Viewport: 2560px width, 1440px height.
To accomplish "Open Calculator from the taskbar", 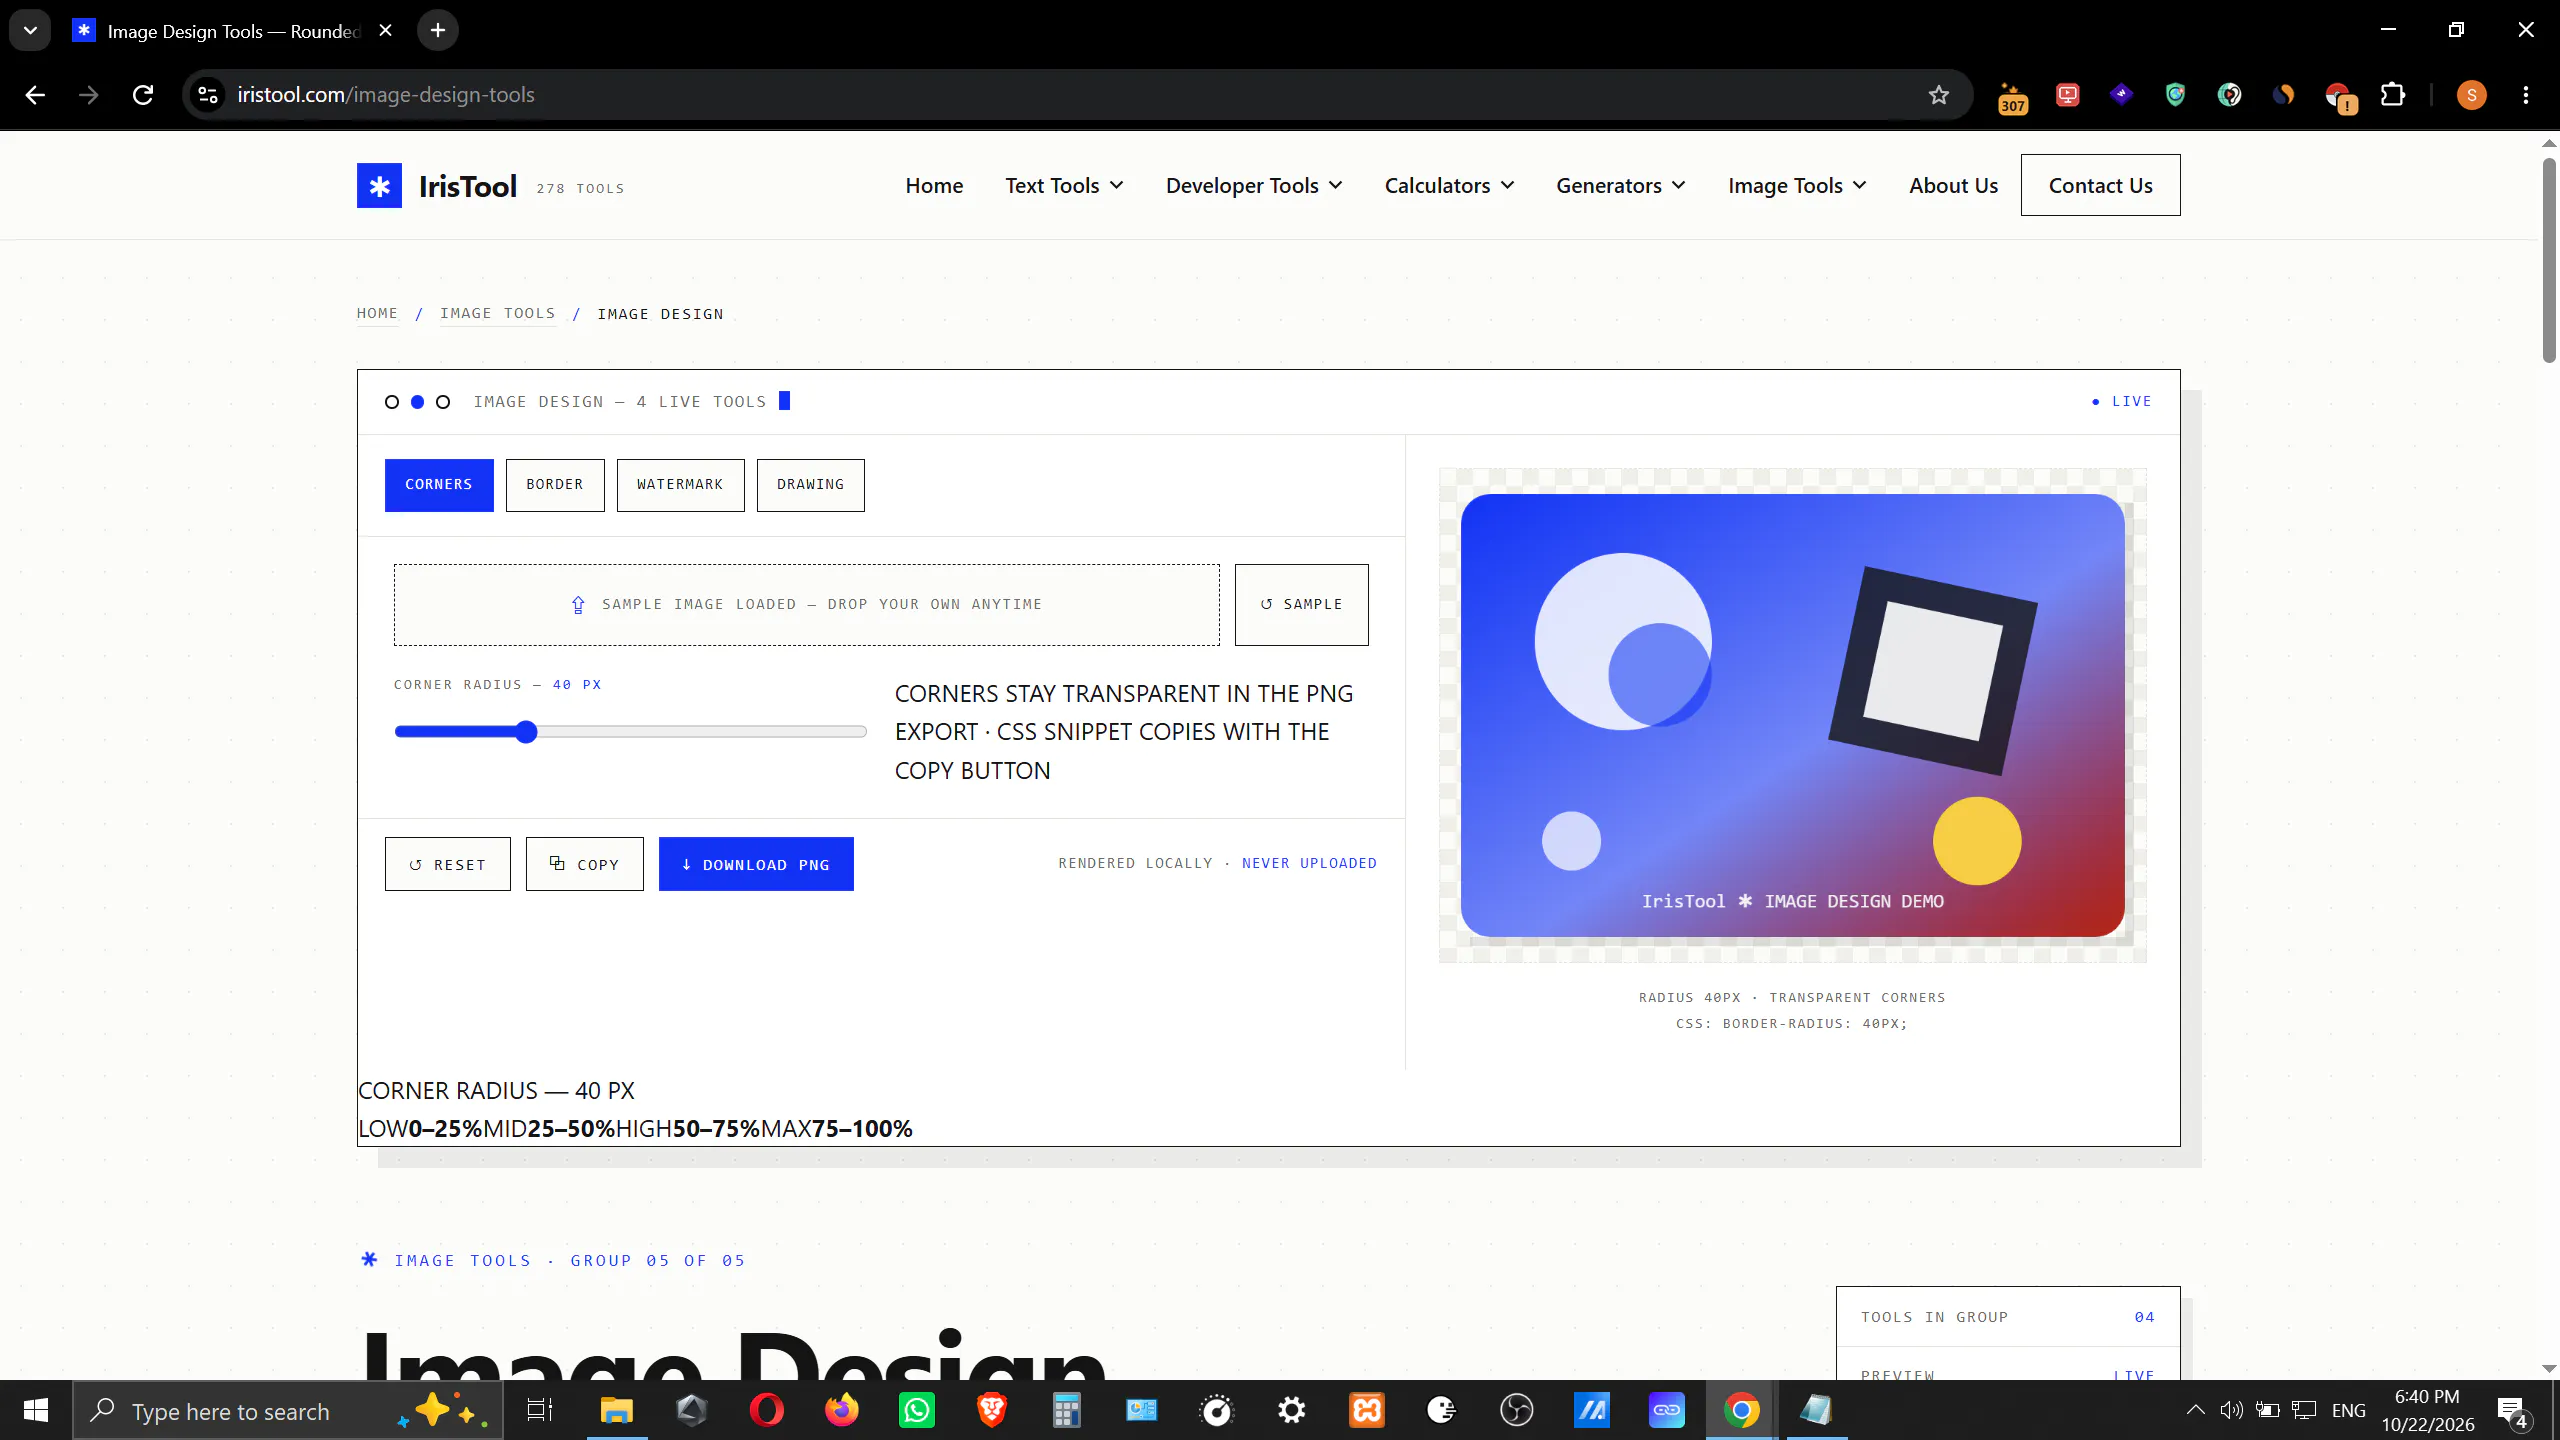I will pyautogui.click(x=1067, y=1411).
